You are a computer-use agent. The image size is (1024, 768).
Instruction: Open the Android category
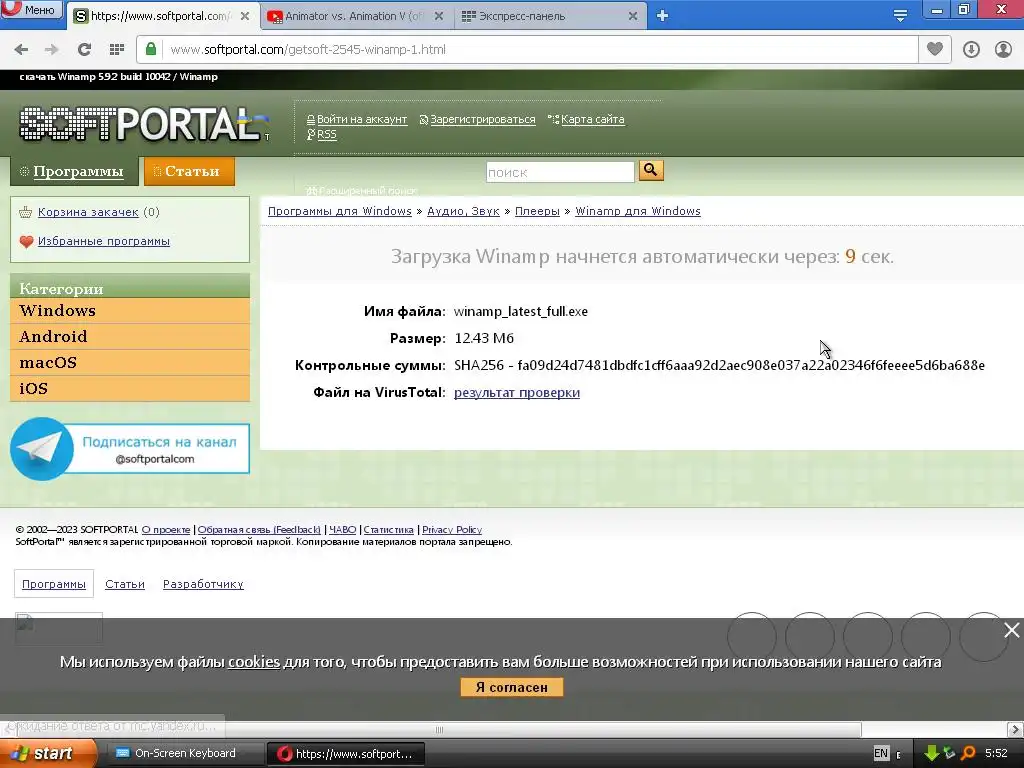coord(130,337)
